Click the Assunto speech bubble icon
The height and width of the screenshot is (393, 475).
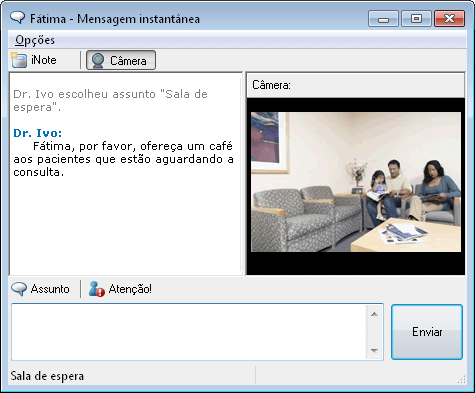19,289
